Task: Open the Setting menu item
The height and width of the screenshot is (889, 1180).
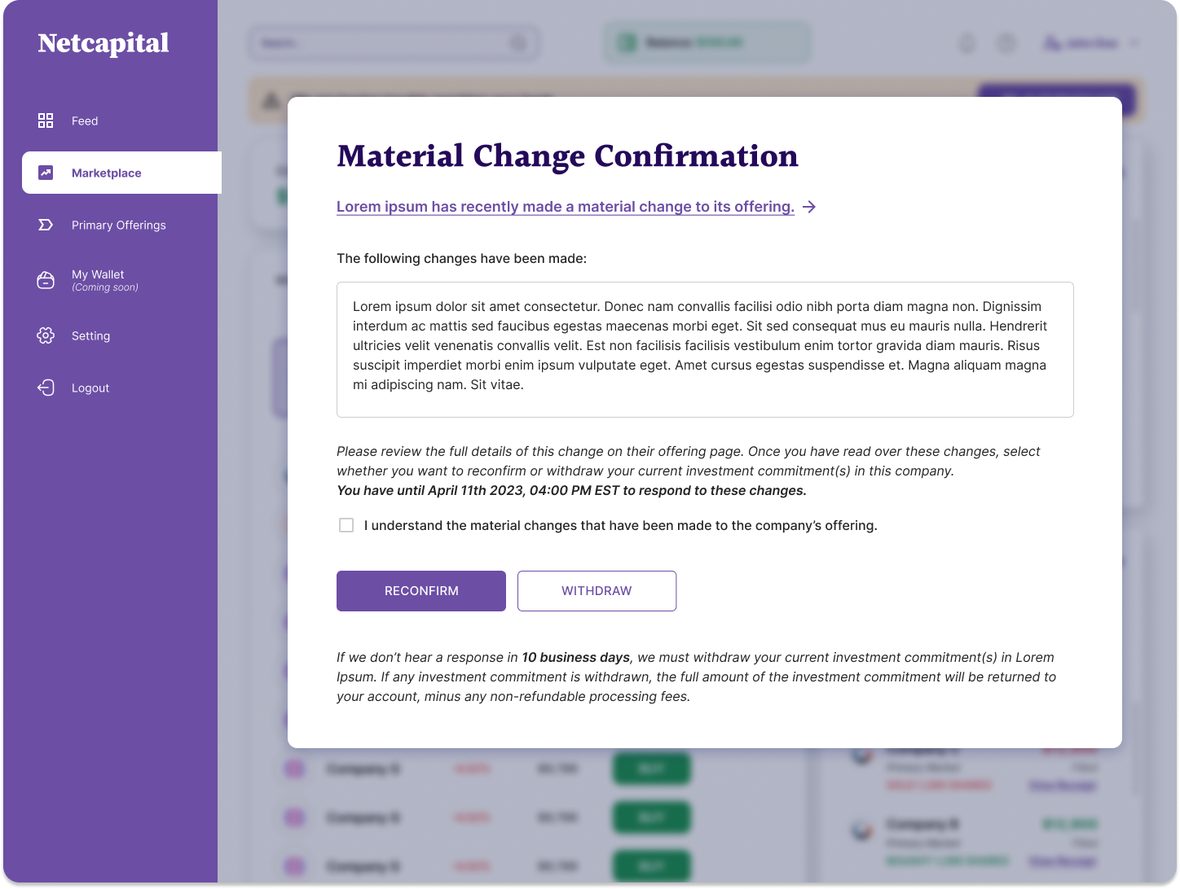Action: coord(90,336)
